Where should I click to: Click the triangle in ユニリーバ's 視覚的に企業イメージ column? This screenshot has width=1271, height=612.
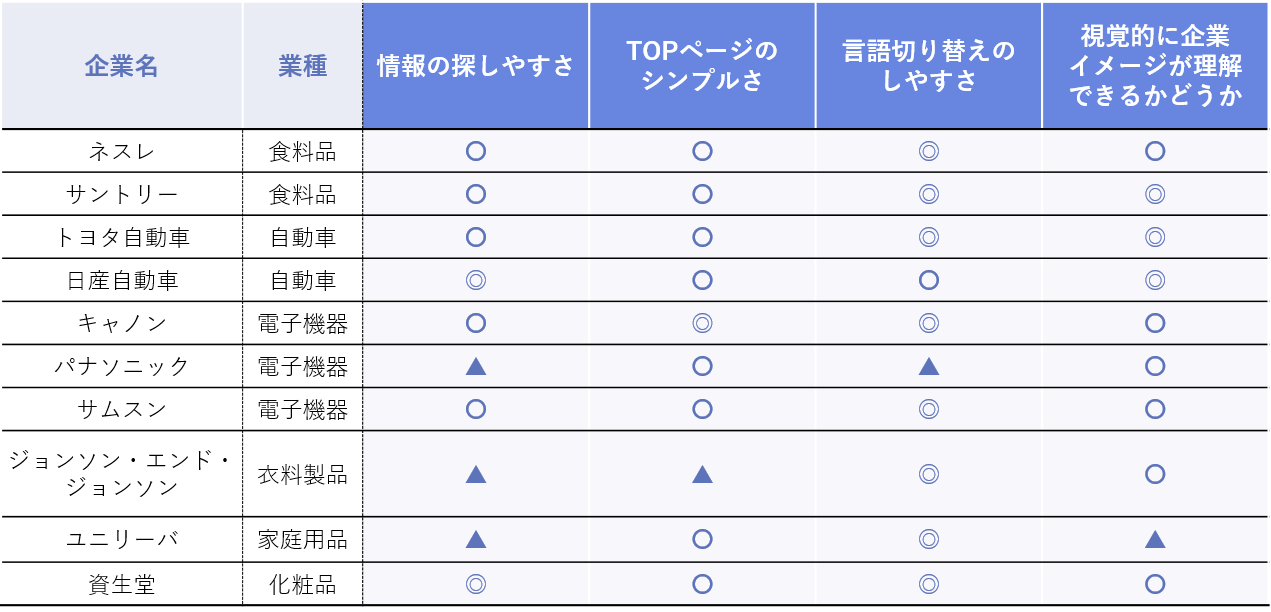pyautogui.click(x=1155, y=539)
